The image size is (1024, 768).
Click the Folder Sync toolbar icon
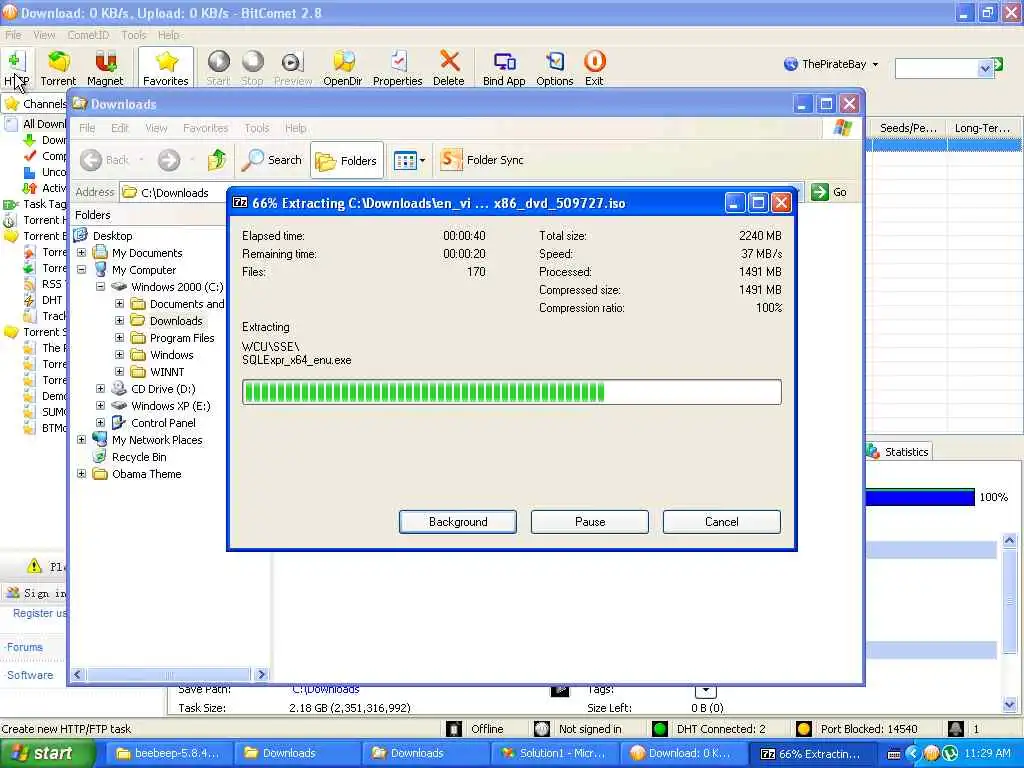click(482, 160)
